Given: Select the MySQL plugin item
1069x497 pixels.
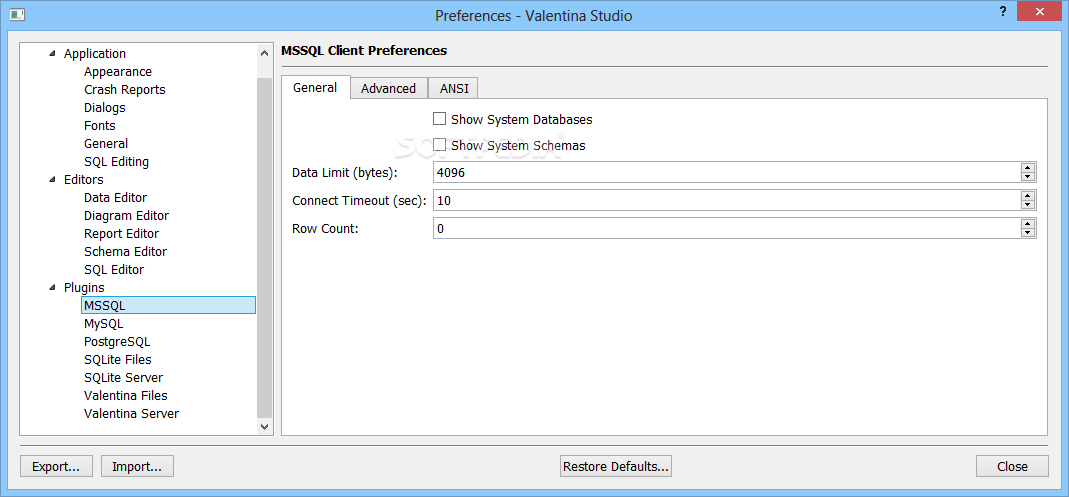Looking at the screenshot, I should [104, 324].
